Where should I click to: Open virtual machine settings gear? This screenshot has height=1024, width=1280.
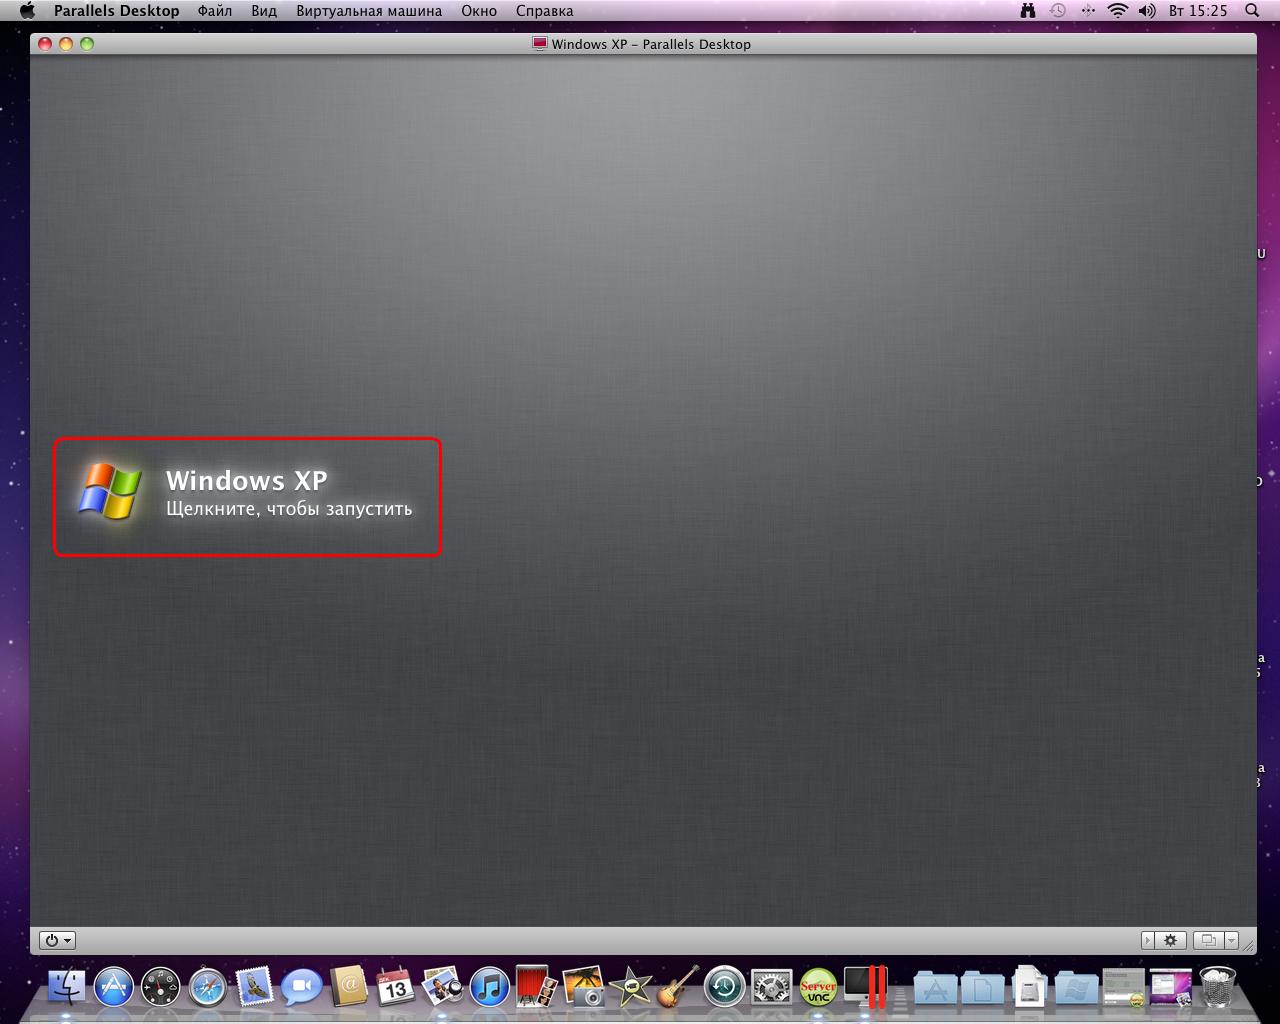coord(1171,940)
